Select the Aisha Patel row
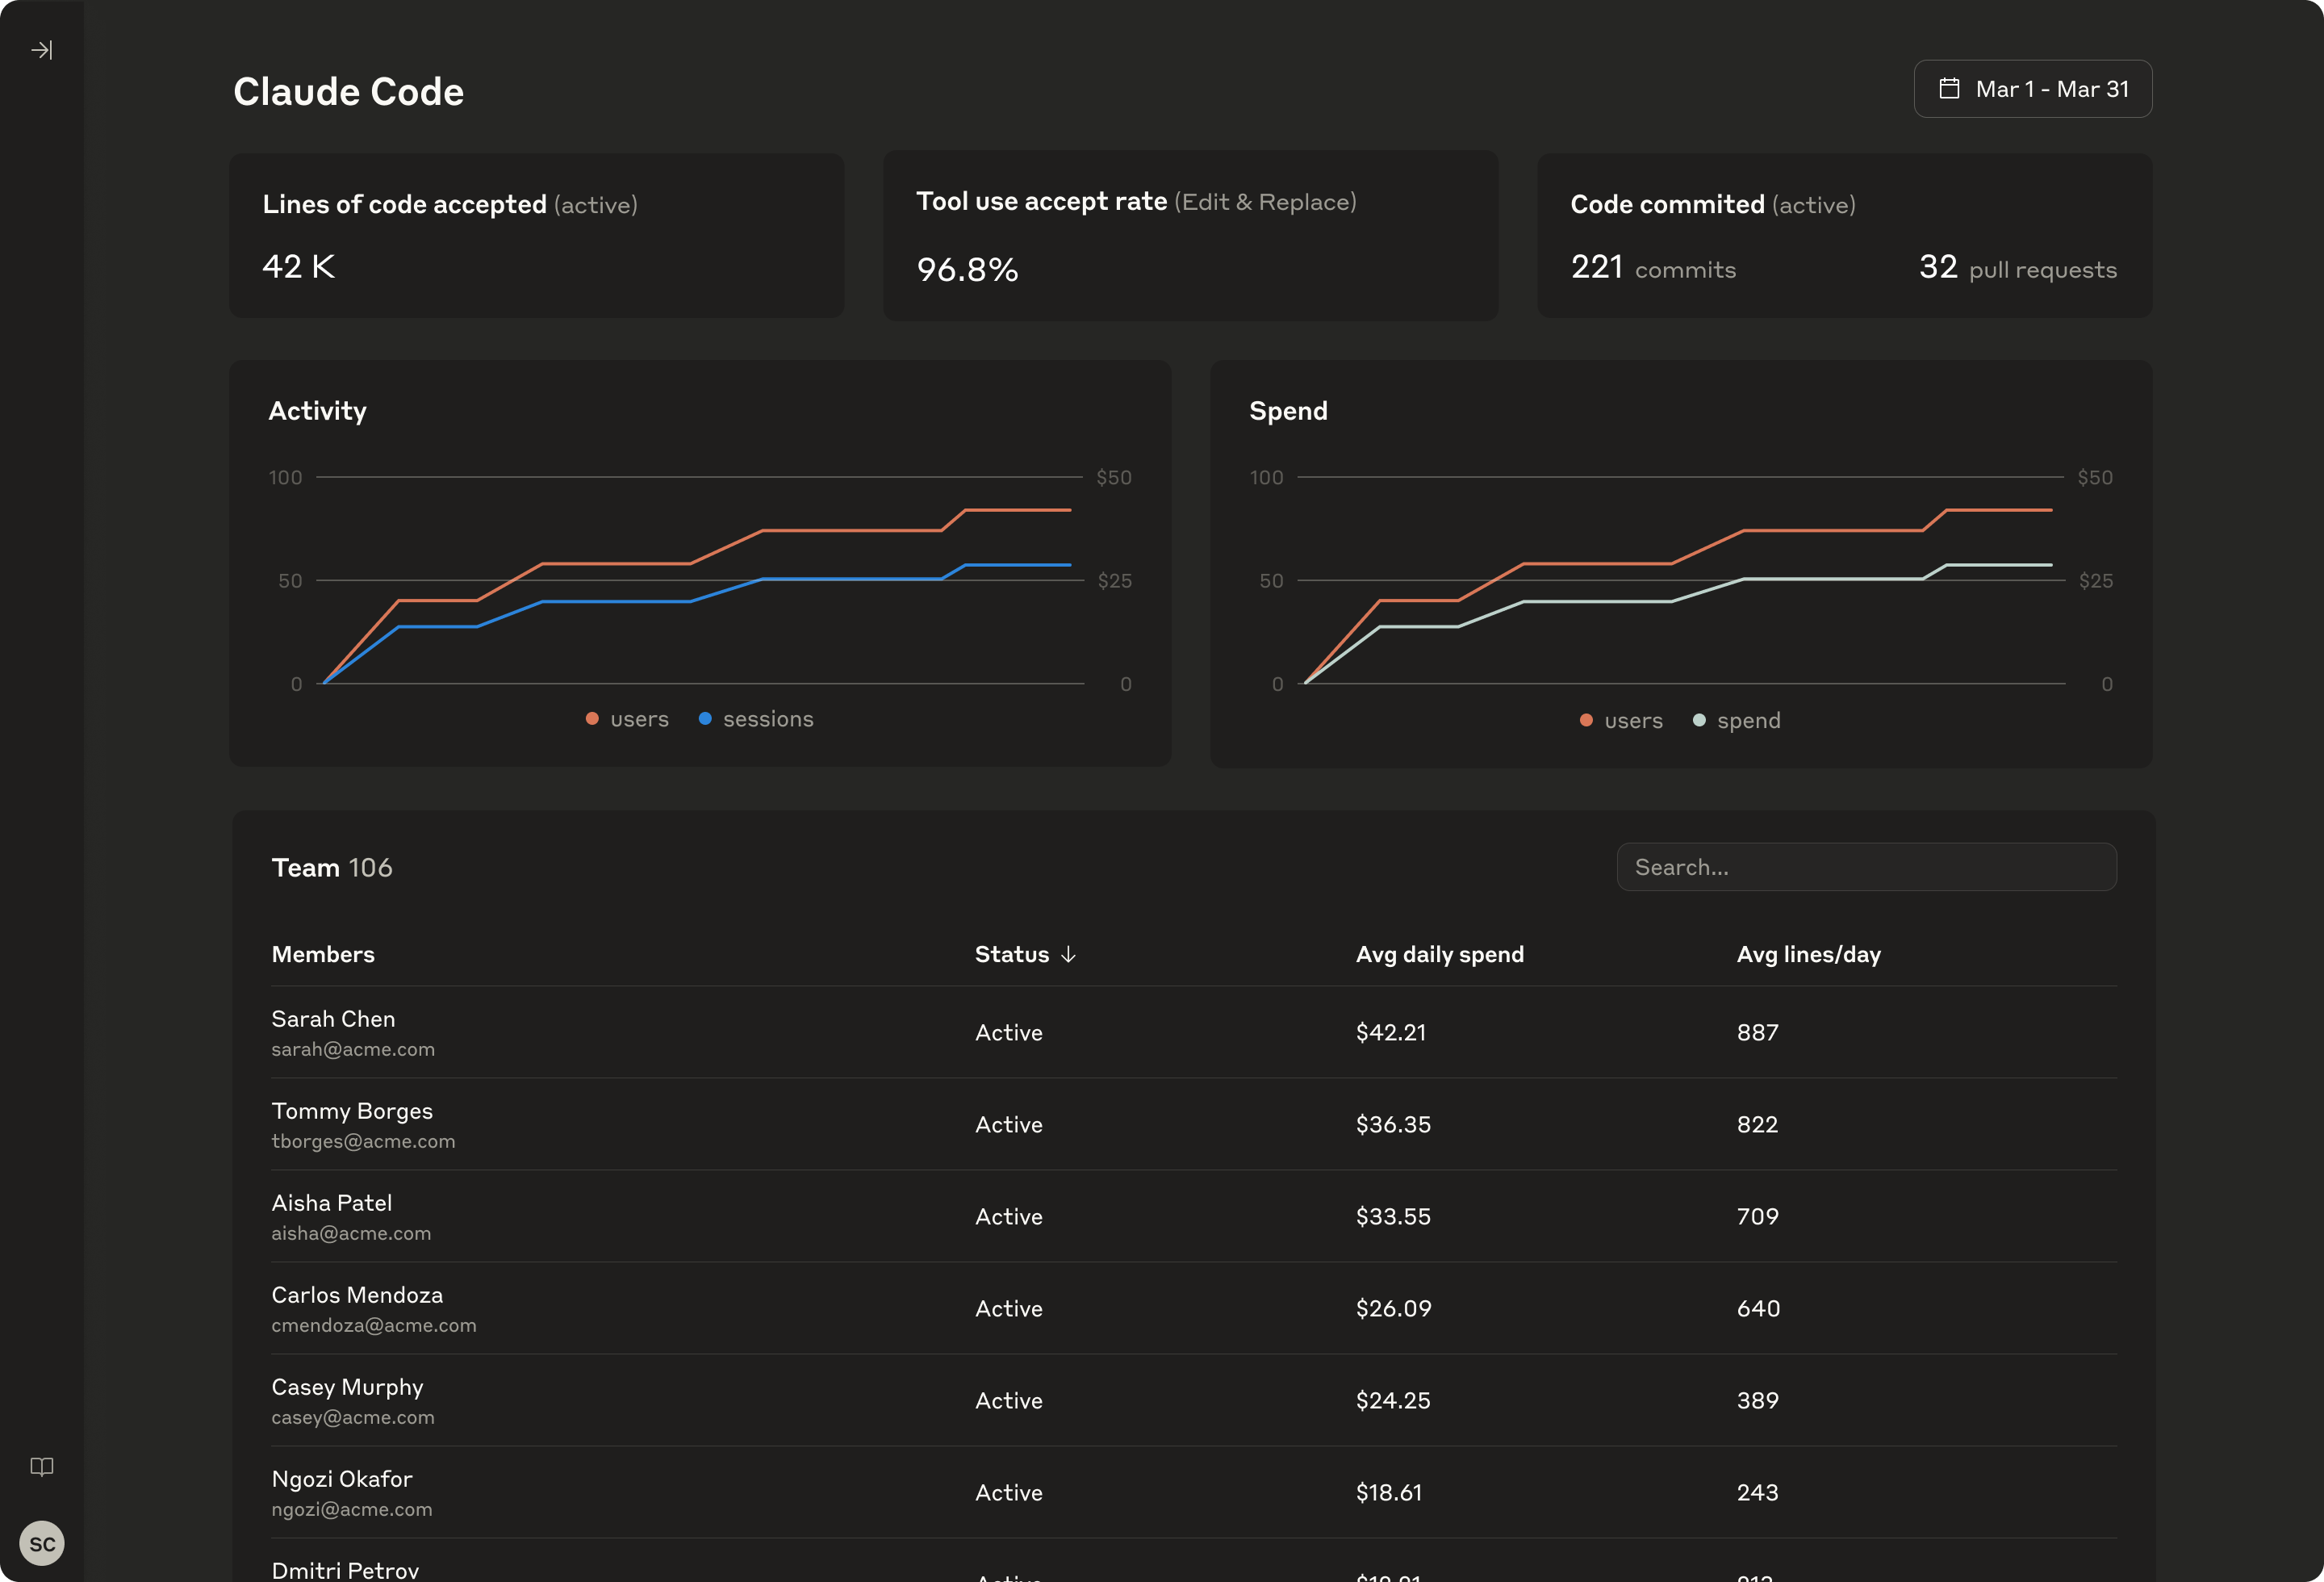 (1194, 1216)
